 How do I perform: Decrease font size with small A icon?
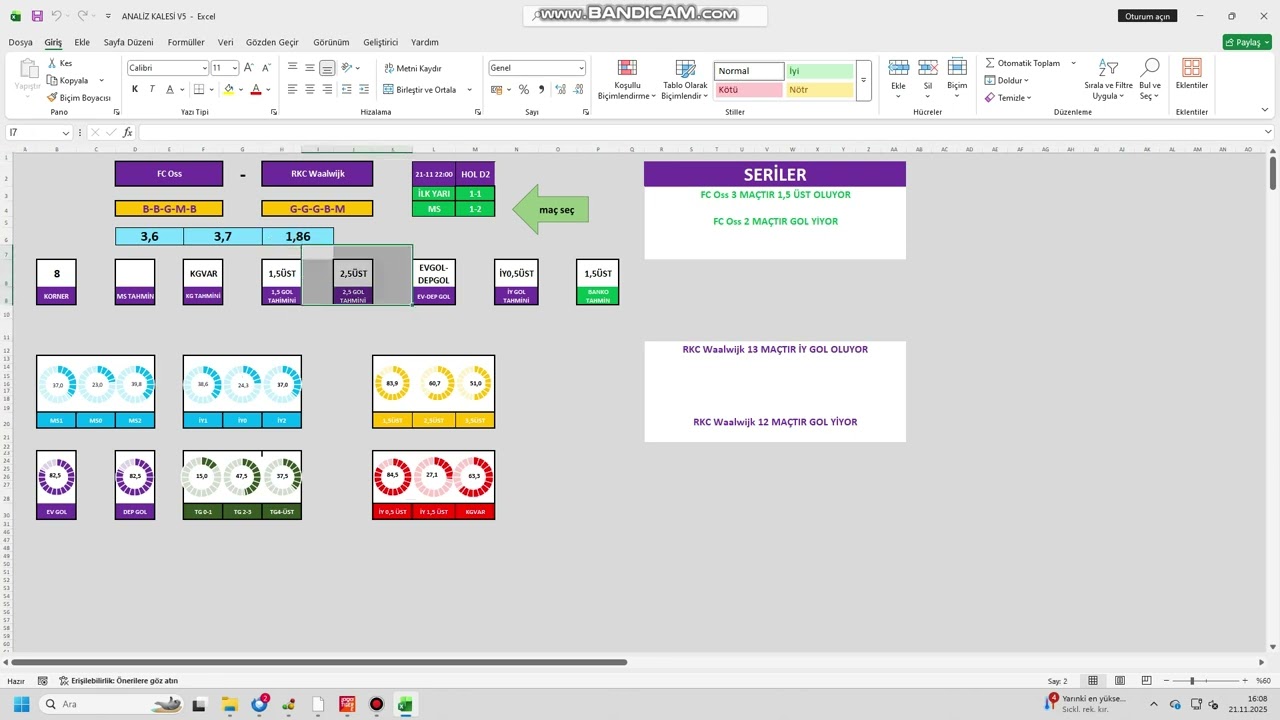click(266, 68)
